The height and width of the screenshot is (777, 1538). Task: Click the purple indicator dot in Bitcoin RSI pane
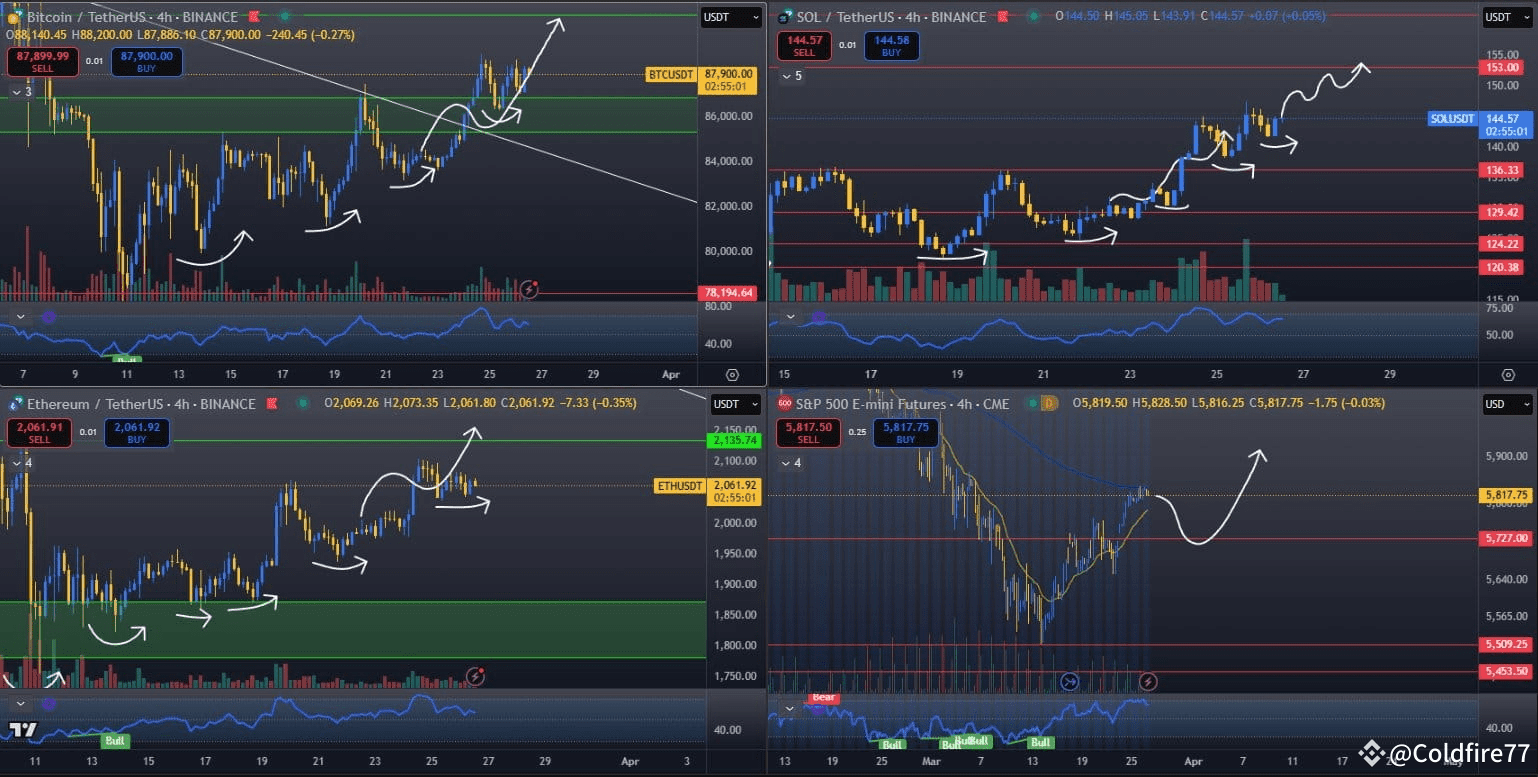pyautogui.click(x=48, y=317)
